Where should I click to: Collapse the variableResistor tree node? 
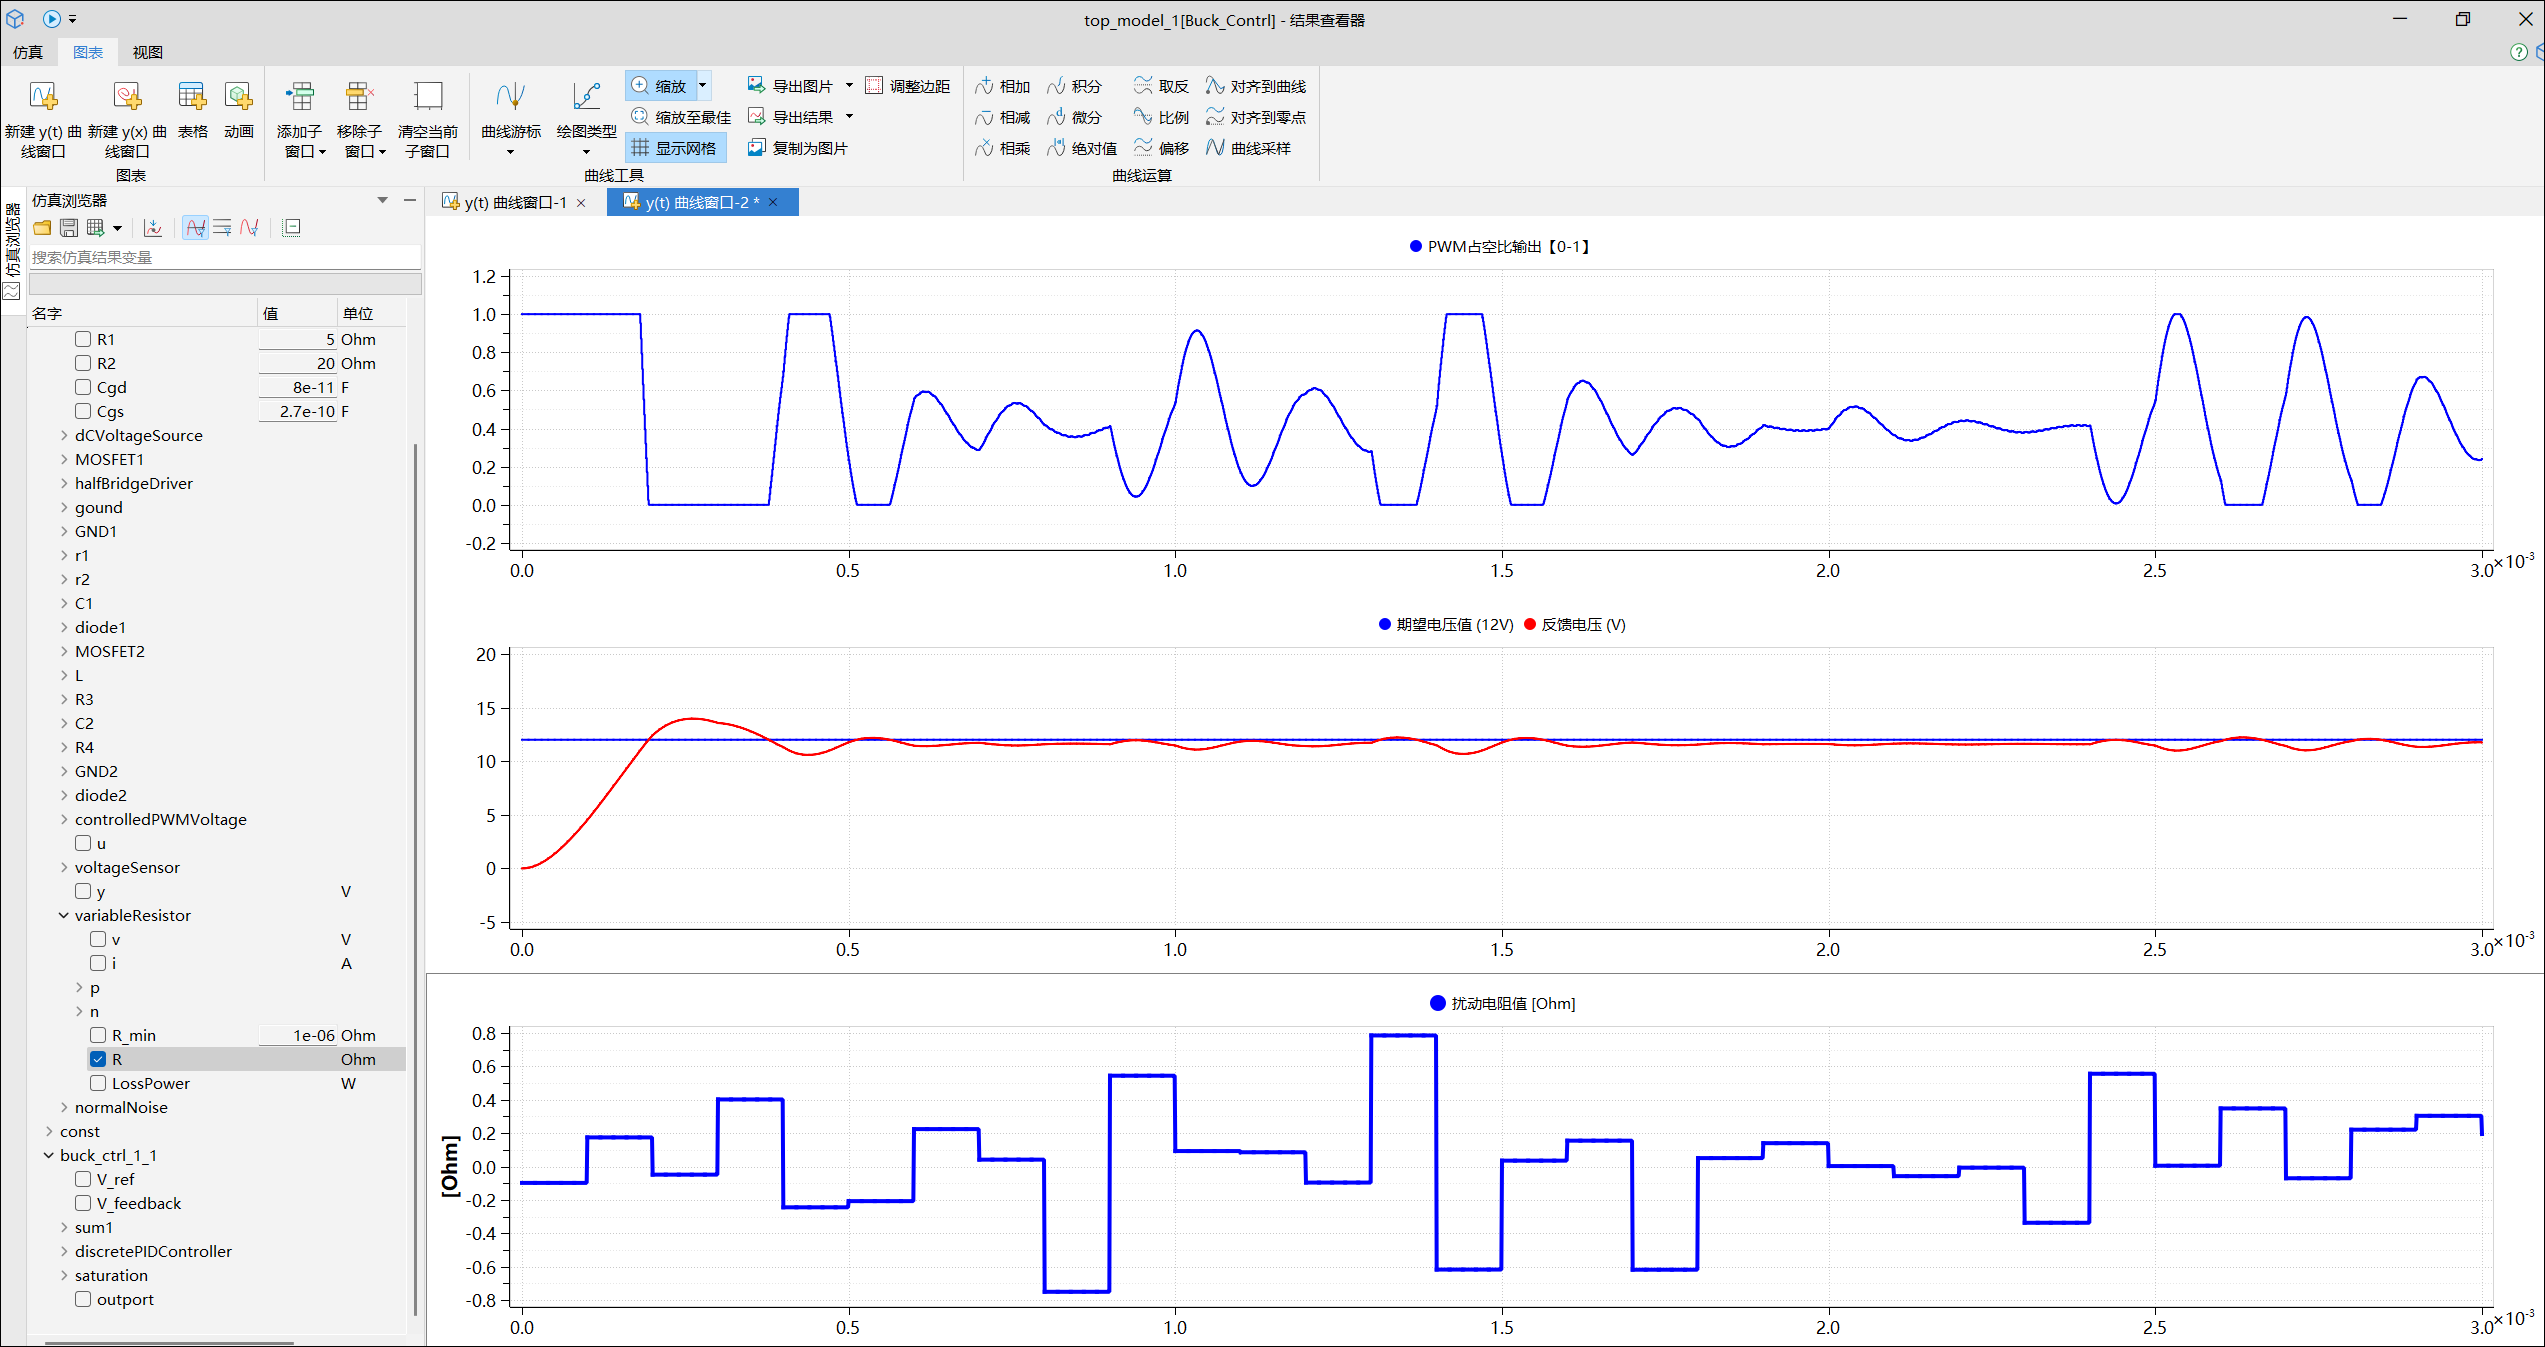(64, 915)
